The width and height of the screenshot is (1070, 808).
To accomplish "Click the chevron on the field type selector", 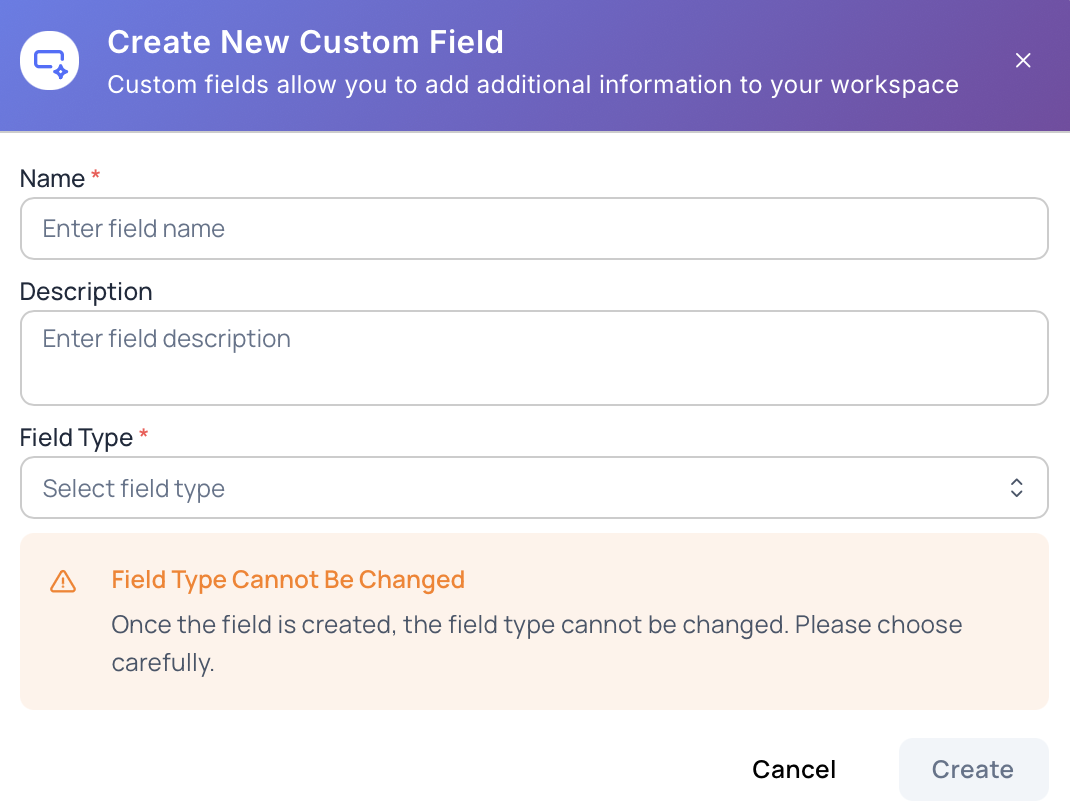I will (1016, 488).
